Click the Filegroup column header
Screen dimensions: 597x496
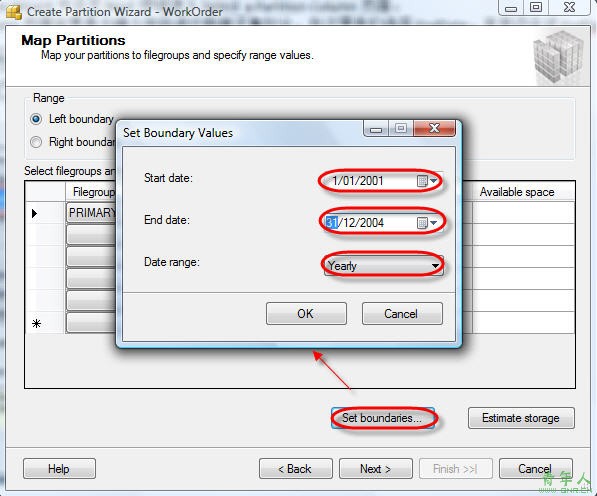[x=91, y=192]
